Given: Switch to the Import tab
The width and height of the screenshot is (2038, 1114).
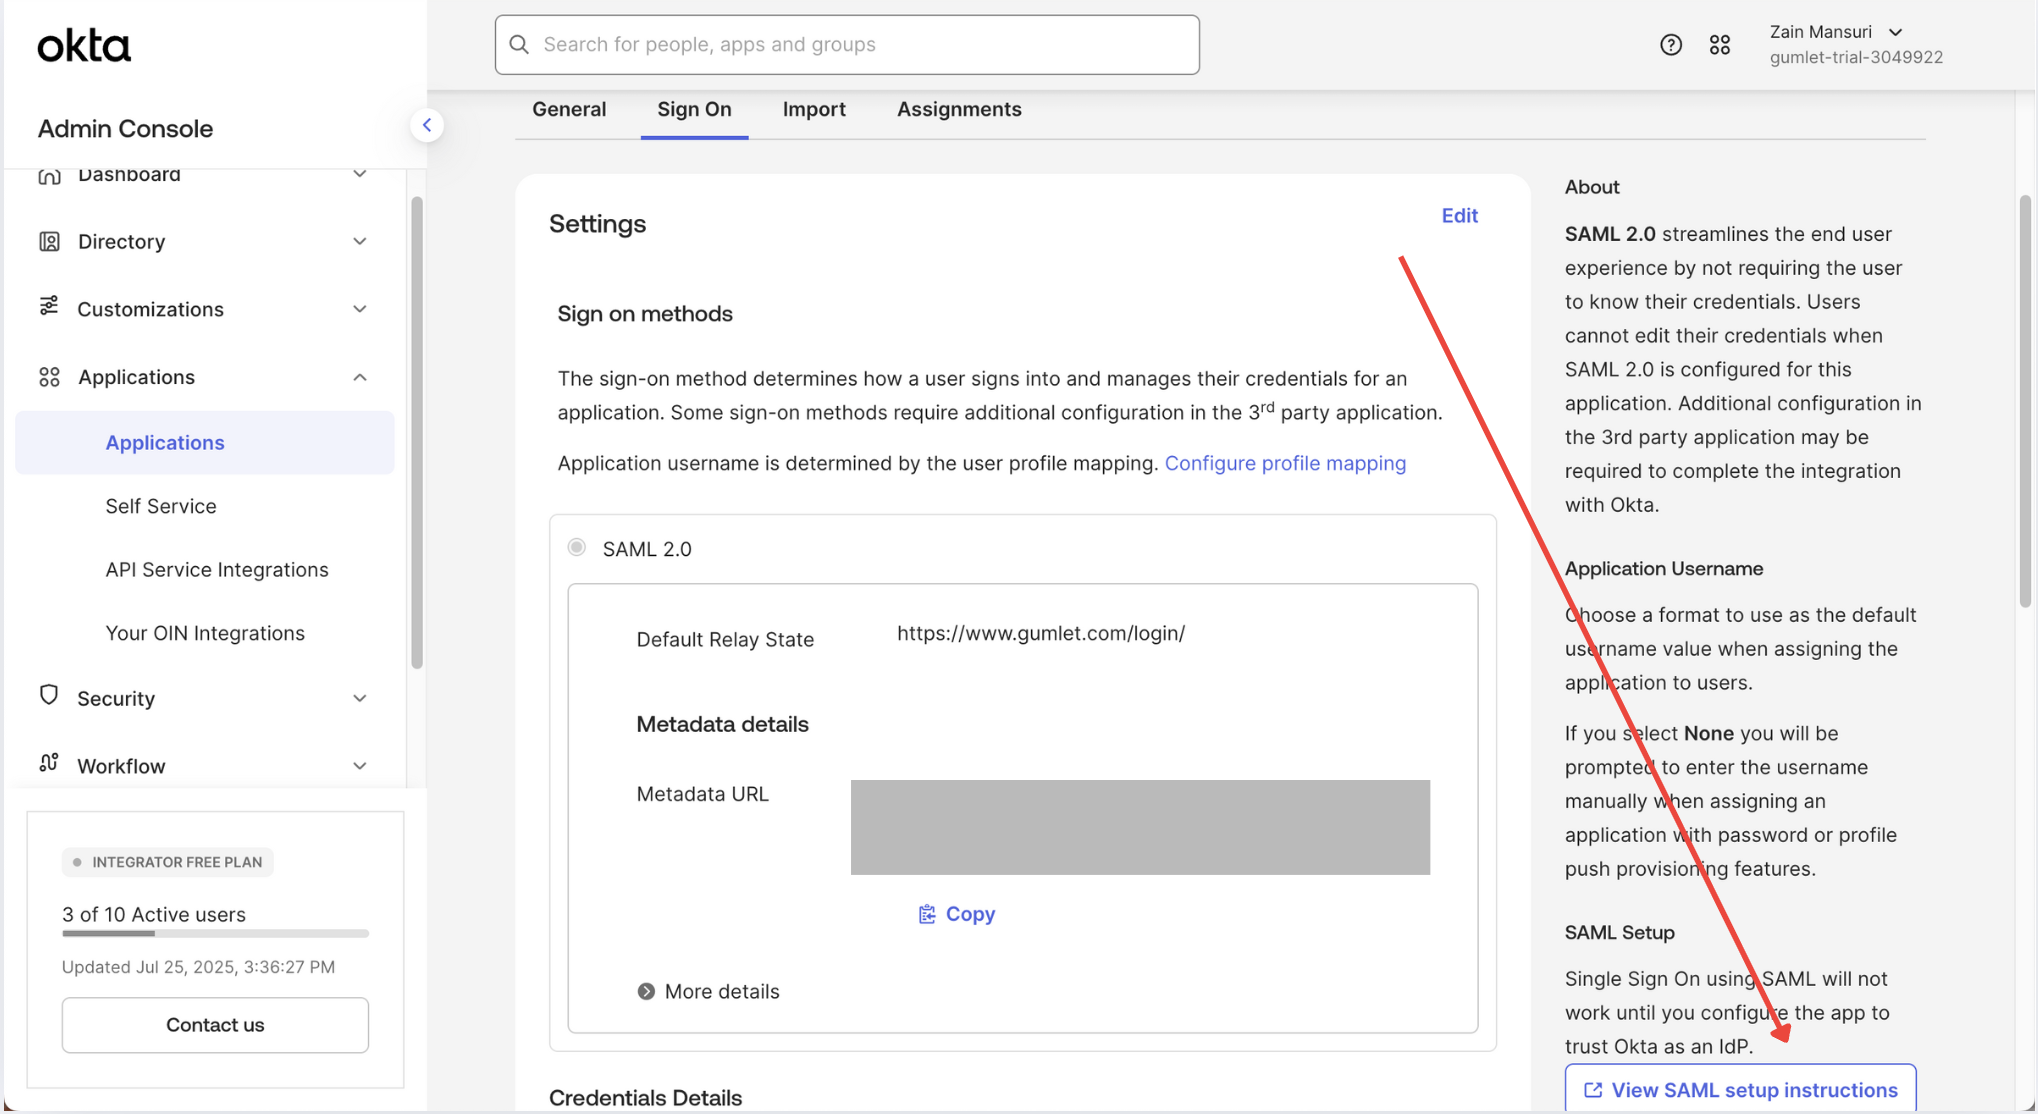Looking at the screenshot, I should coord(814,109).
